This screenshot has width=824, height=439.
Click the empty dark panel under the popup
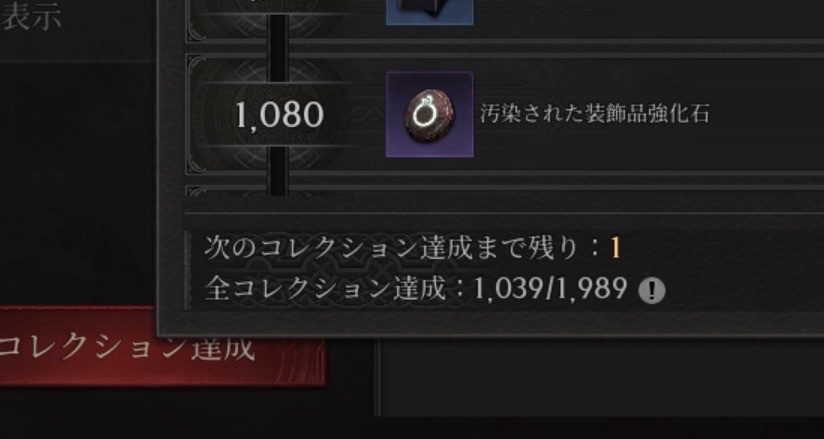[x=601, y=377]
